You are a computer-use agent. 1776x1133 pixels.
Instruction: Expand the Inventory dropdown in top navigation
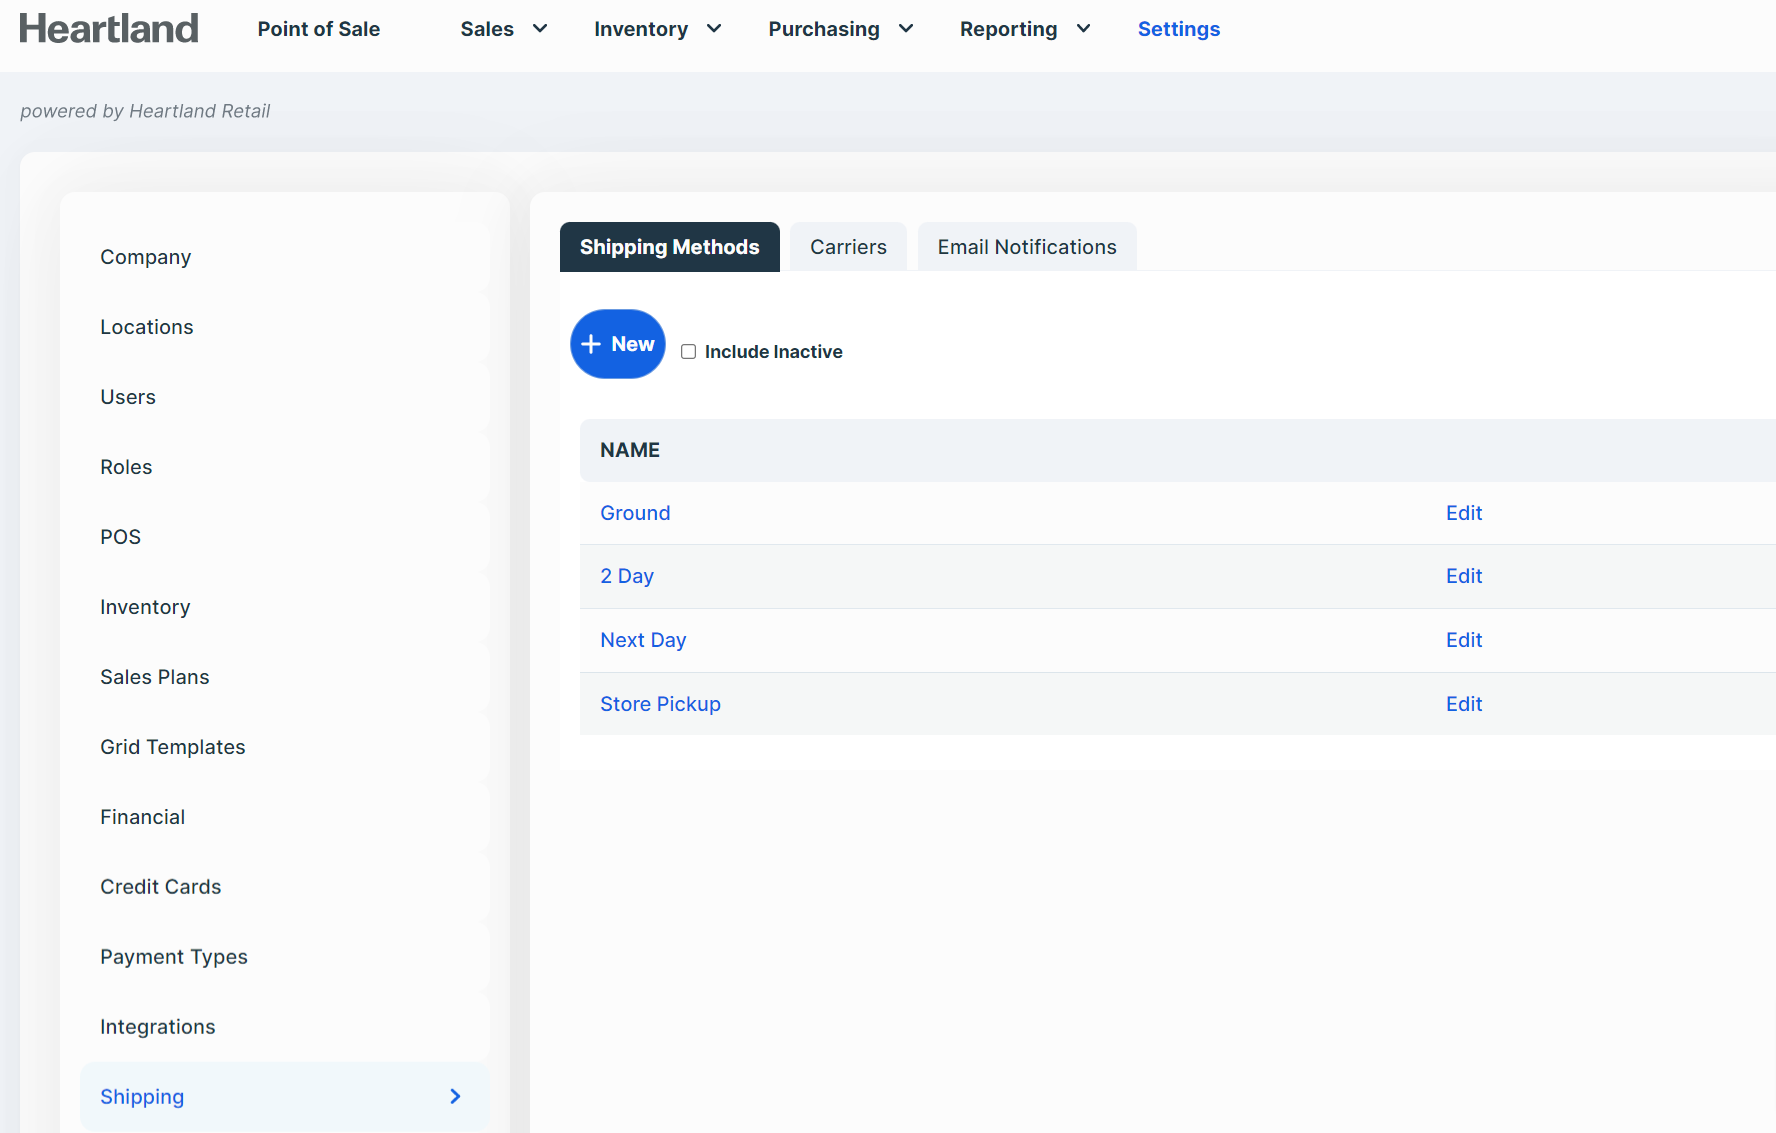click(658, 29)
